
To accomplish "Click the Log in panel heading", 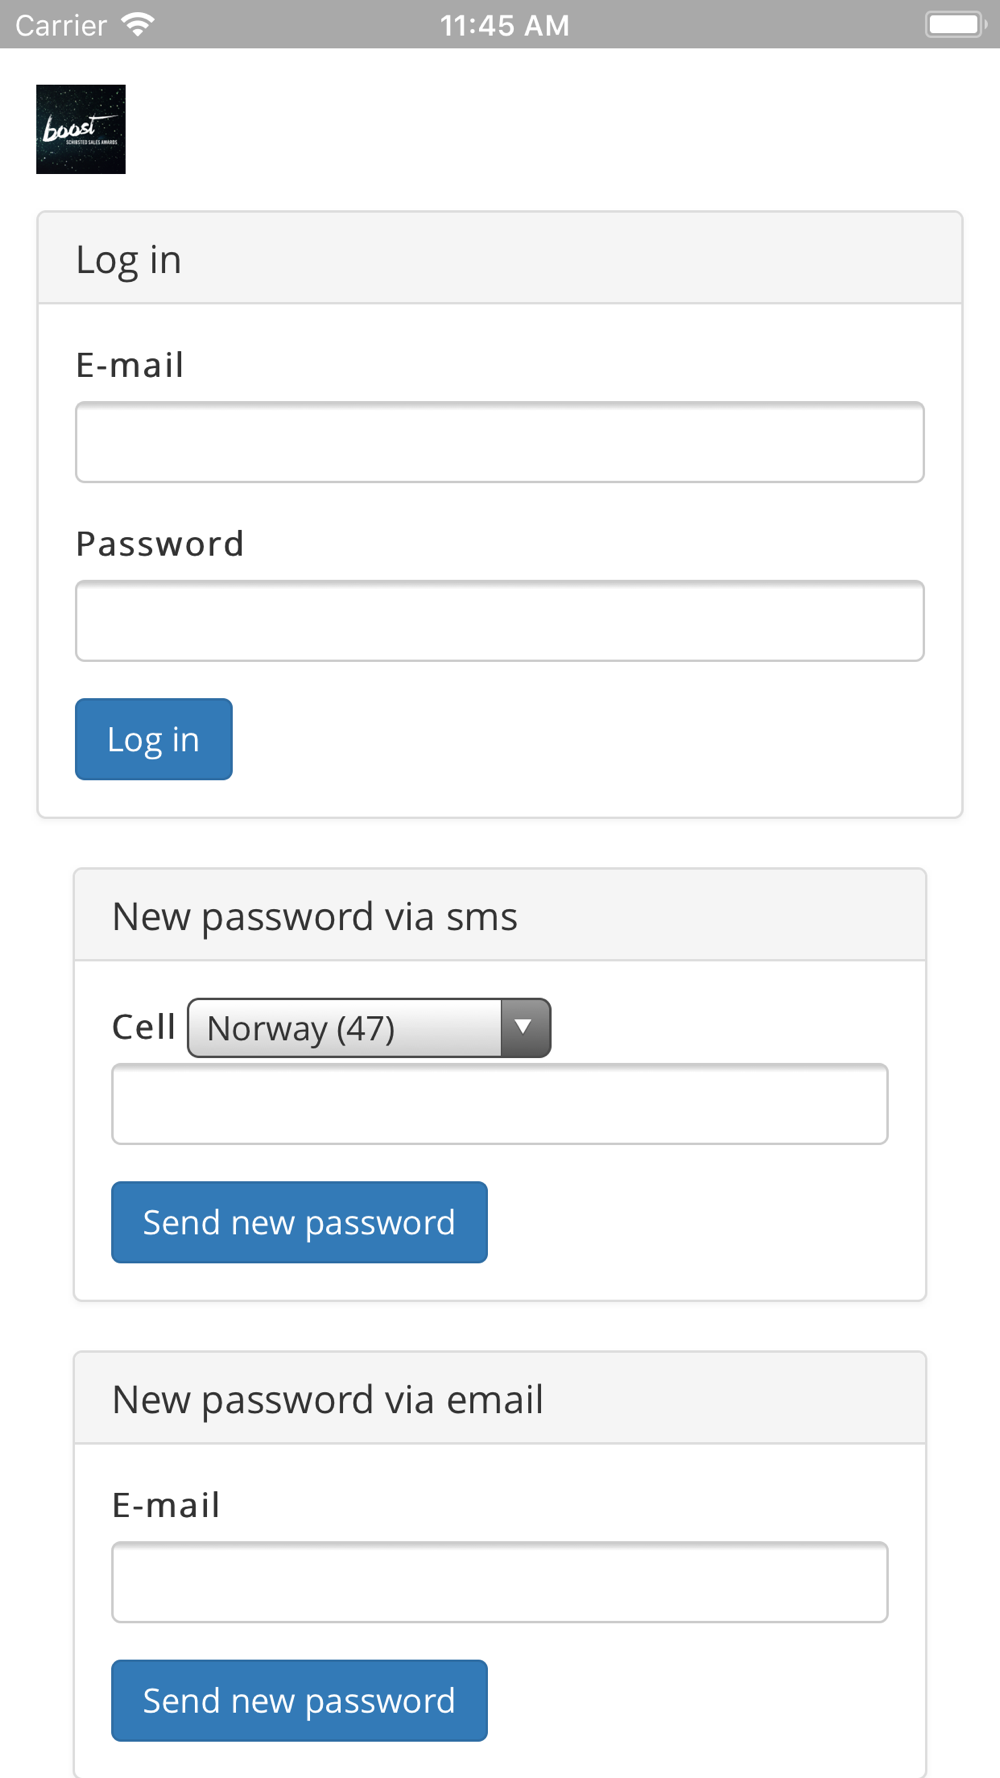I will click(x=129, y=259).
